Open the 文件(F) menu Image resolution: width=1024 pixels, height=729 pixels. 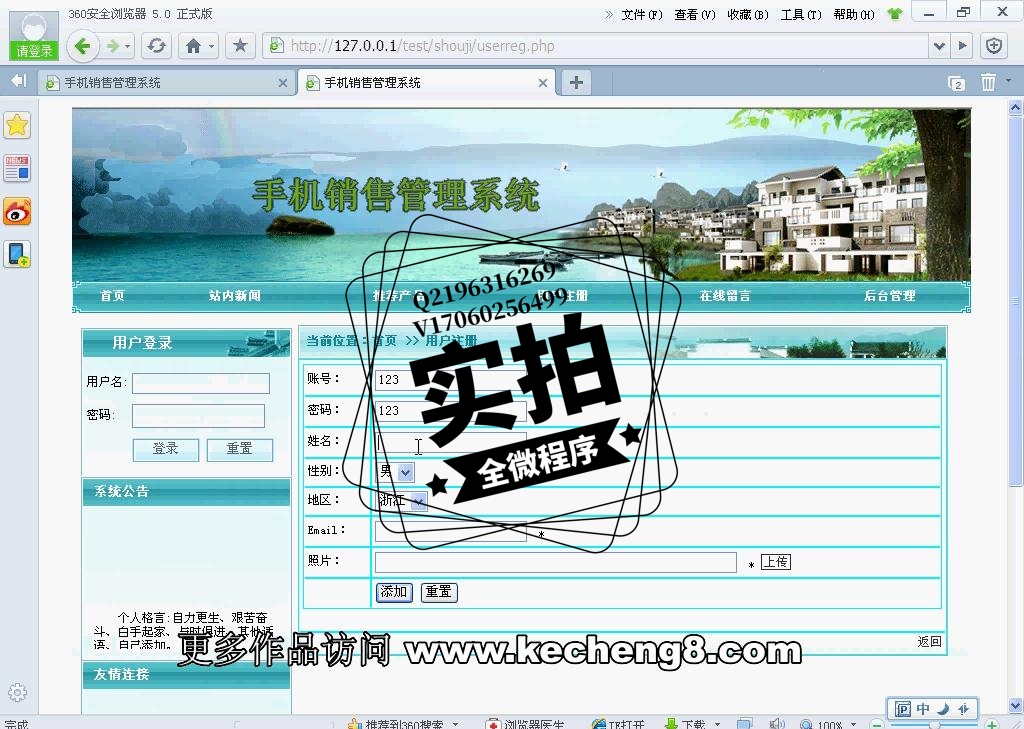642,14
